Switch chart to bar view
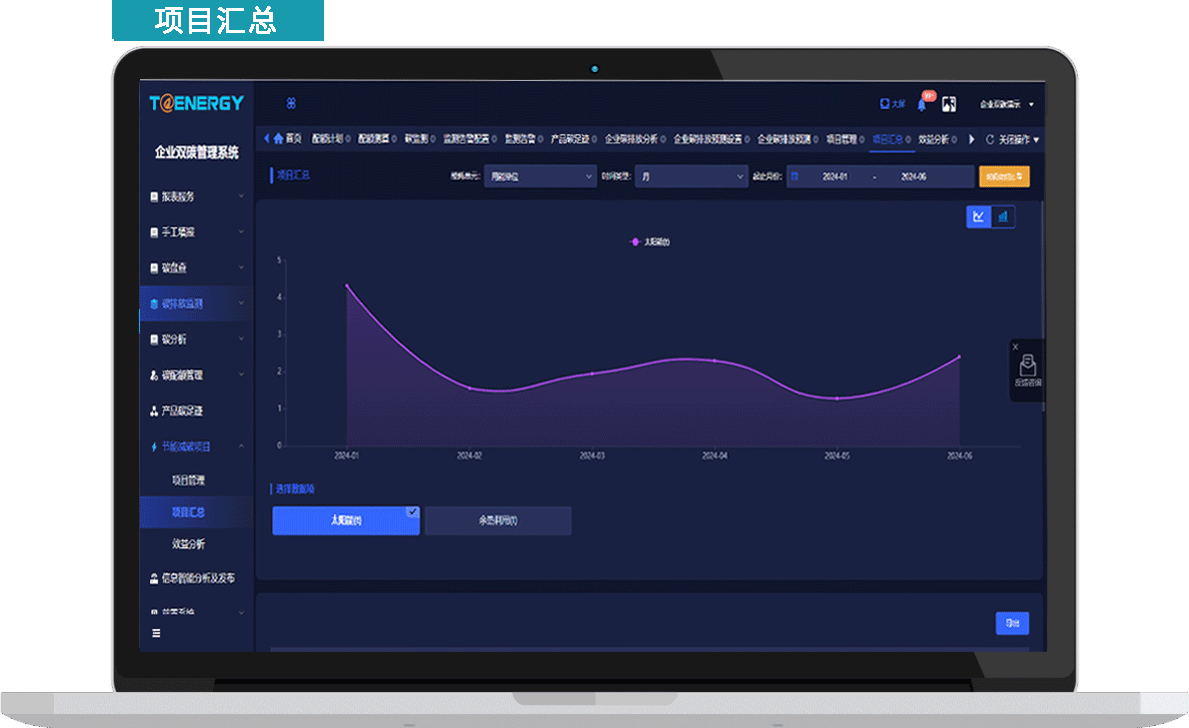 coord(1003,217)
